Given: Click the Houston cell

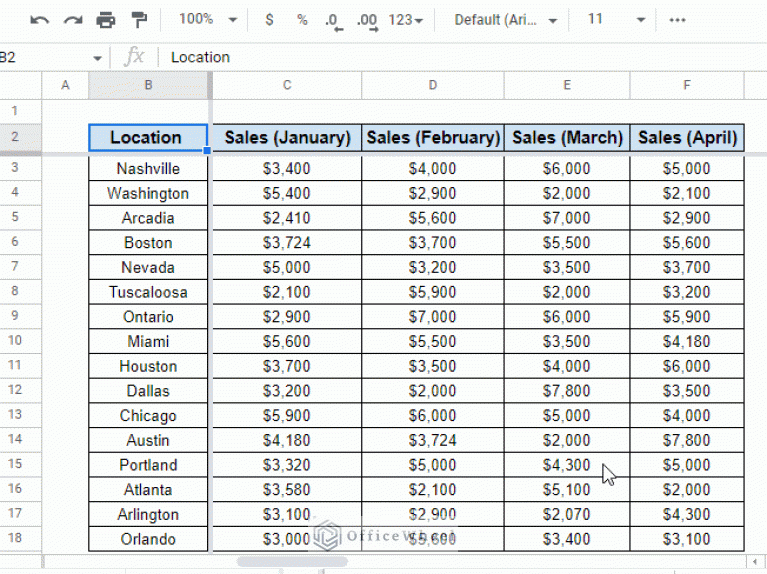Looking at the screenshot, I should 148,366.
